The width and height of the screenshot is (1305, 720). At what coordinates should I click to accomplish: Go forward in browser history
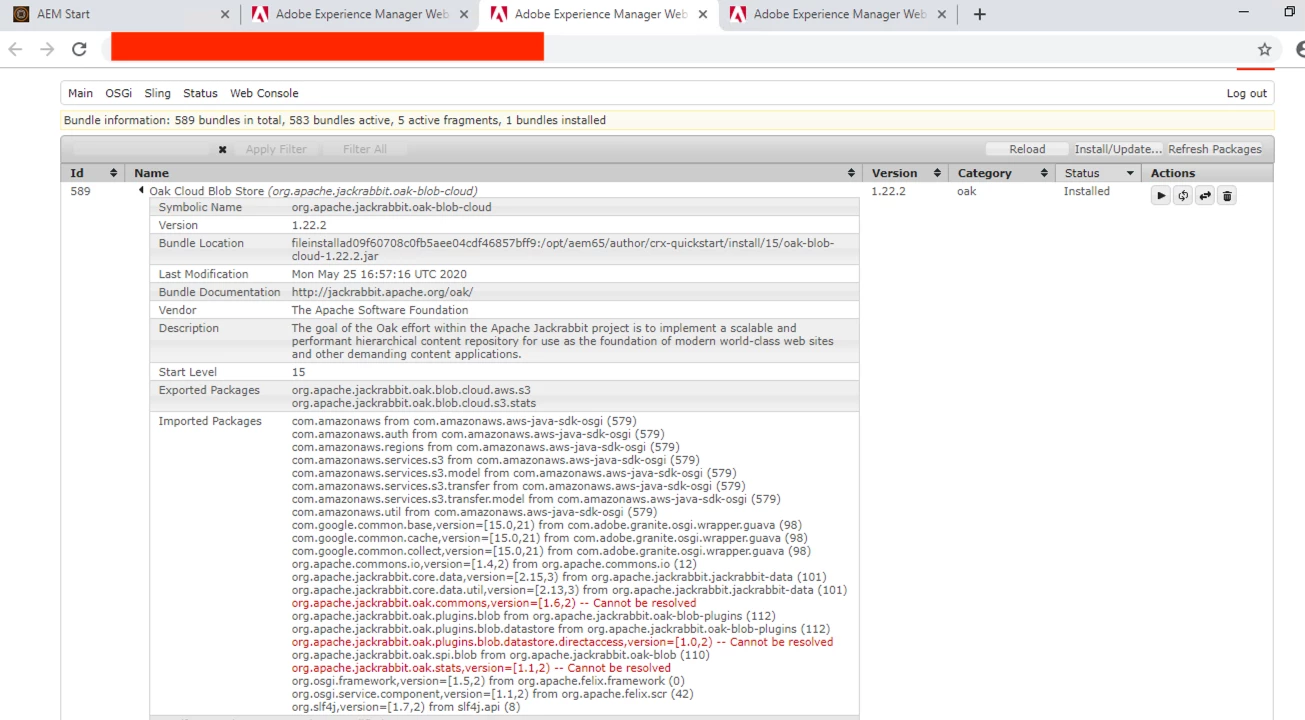coord(47,49)
